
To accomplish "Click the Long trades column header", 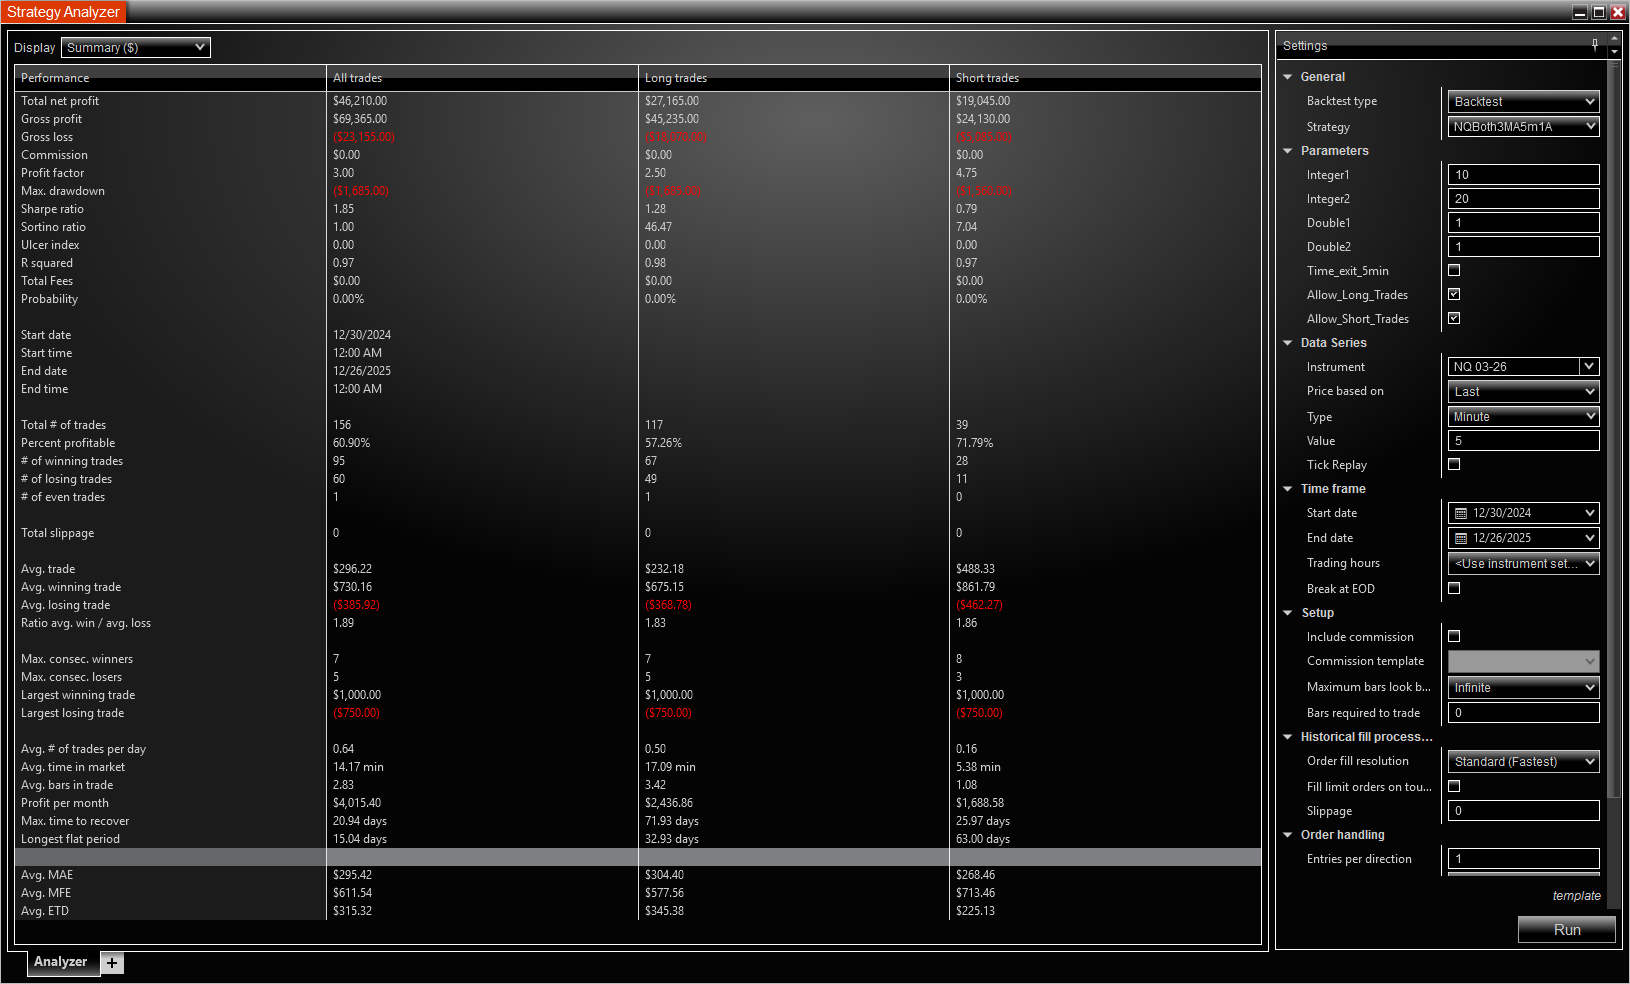I will pos(676,78).
